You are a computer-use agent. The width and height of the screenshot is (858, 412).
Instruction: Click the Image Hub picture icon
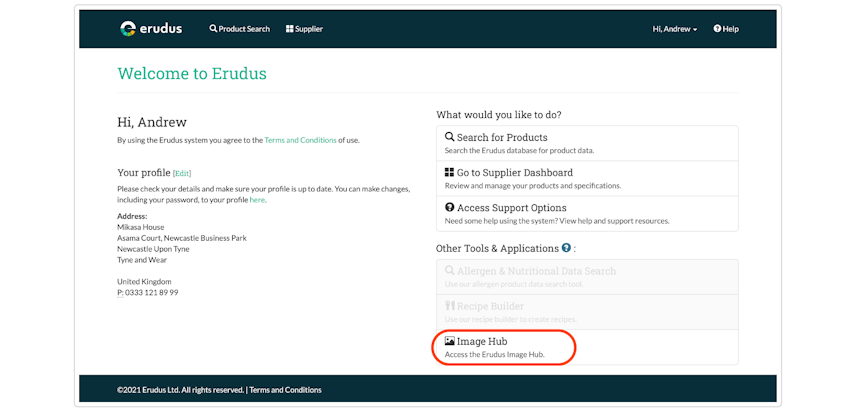tap(449, 341)
